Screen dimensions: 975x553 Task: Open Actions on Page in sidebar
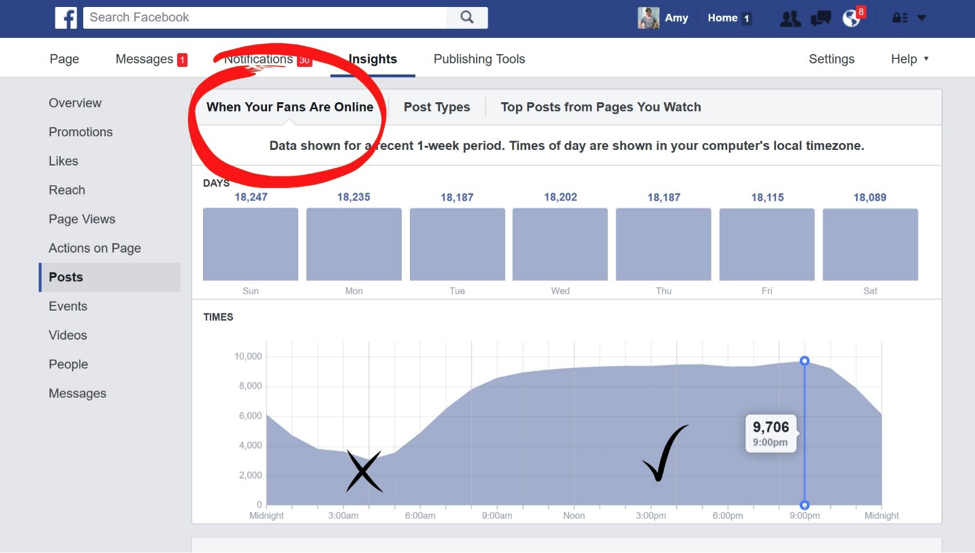coord(95,248)
